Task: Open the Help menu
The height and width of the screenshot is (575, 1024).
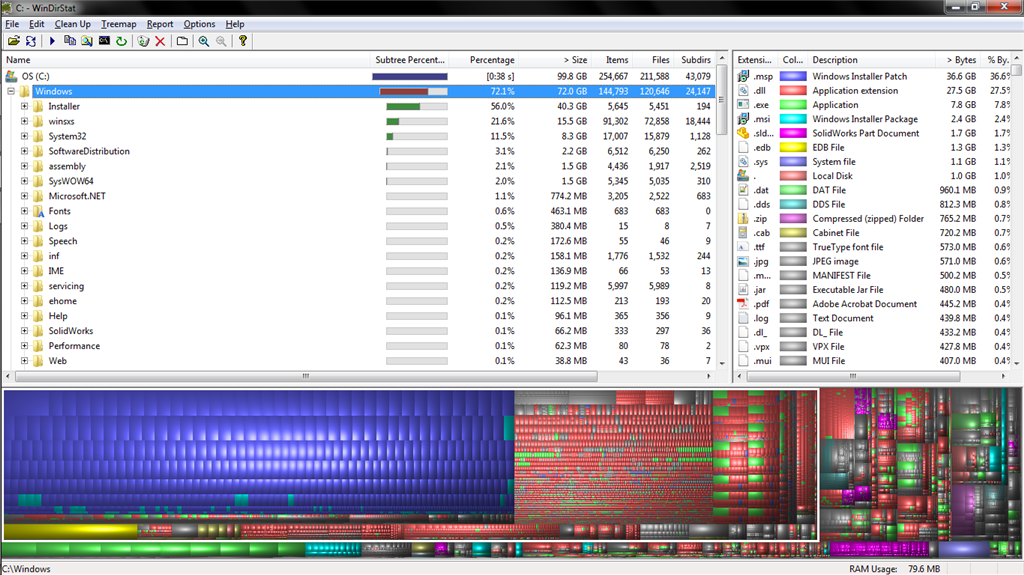Action: [x=234, y=24]
